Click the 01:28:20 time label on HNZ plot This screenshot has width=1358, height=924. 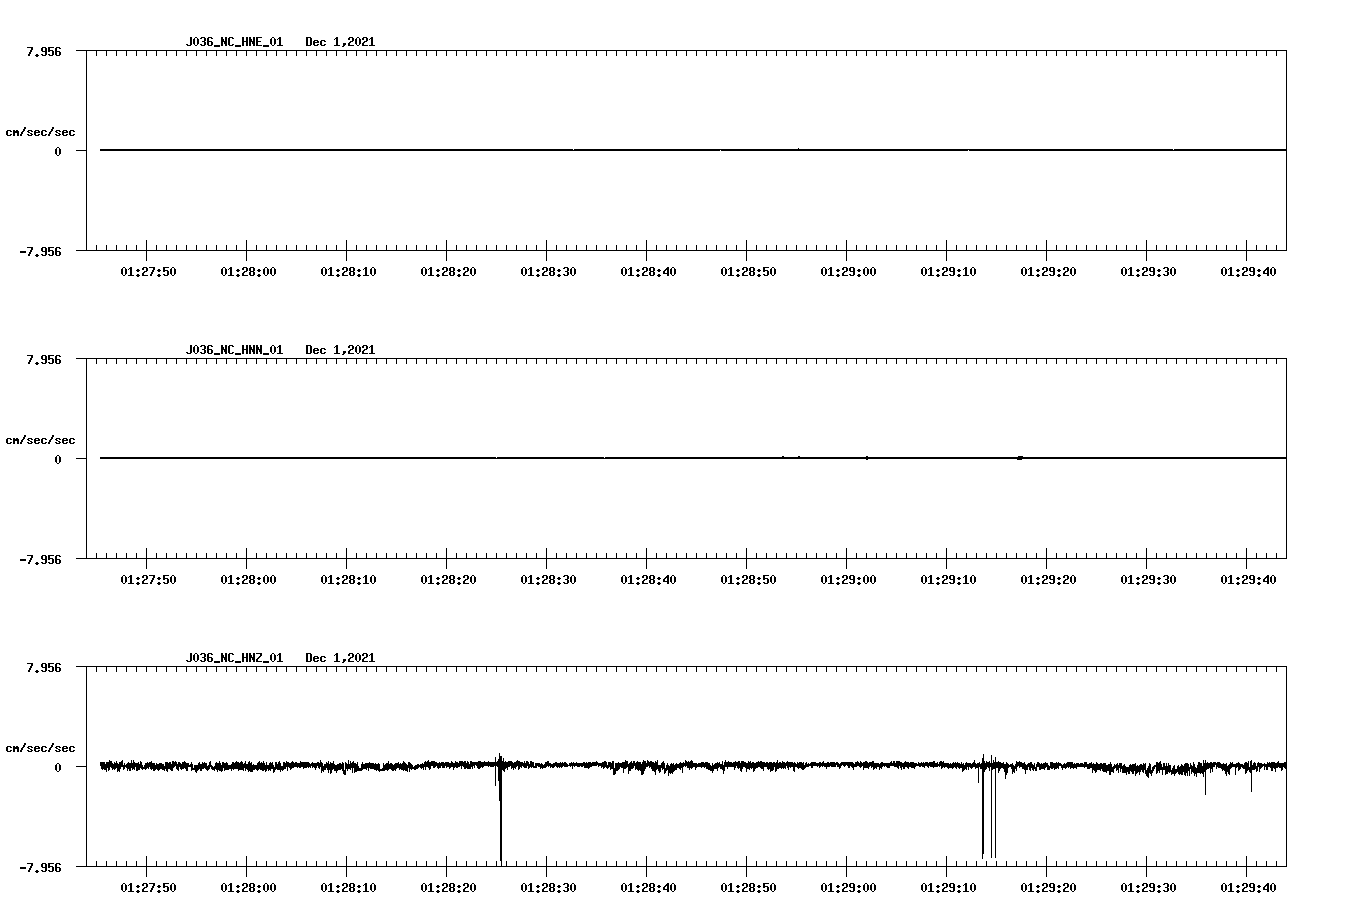tap(448, 888)
